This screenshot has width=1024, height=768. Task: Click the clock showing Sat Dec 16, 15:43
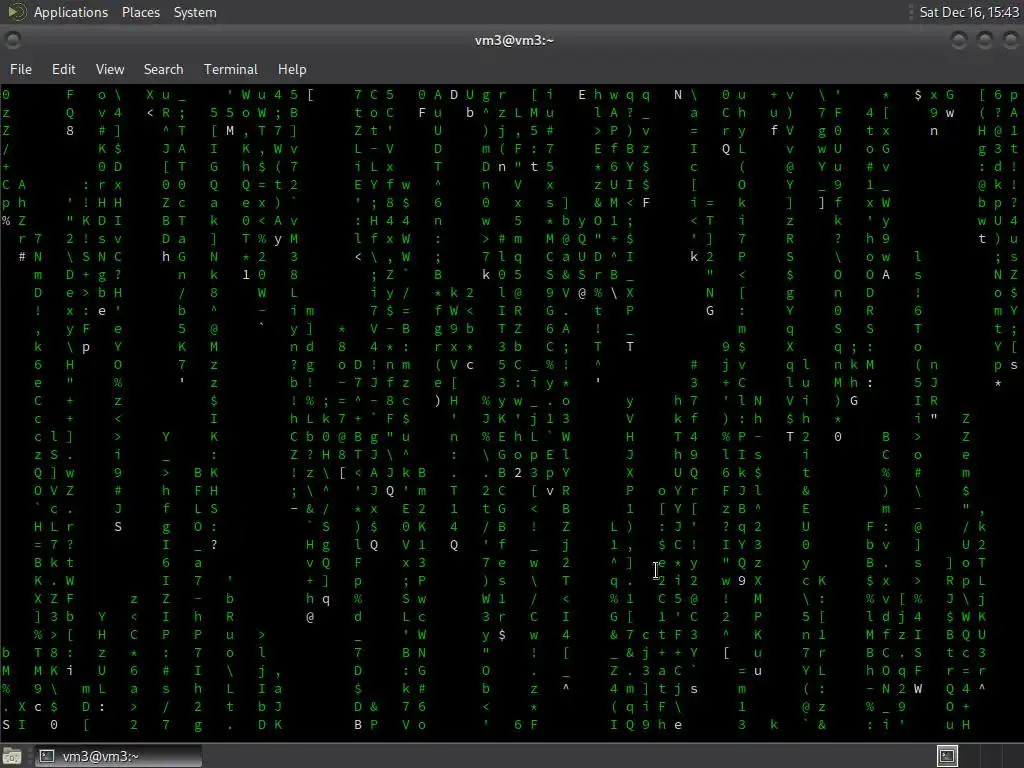tap(968, 12)
